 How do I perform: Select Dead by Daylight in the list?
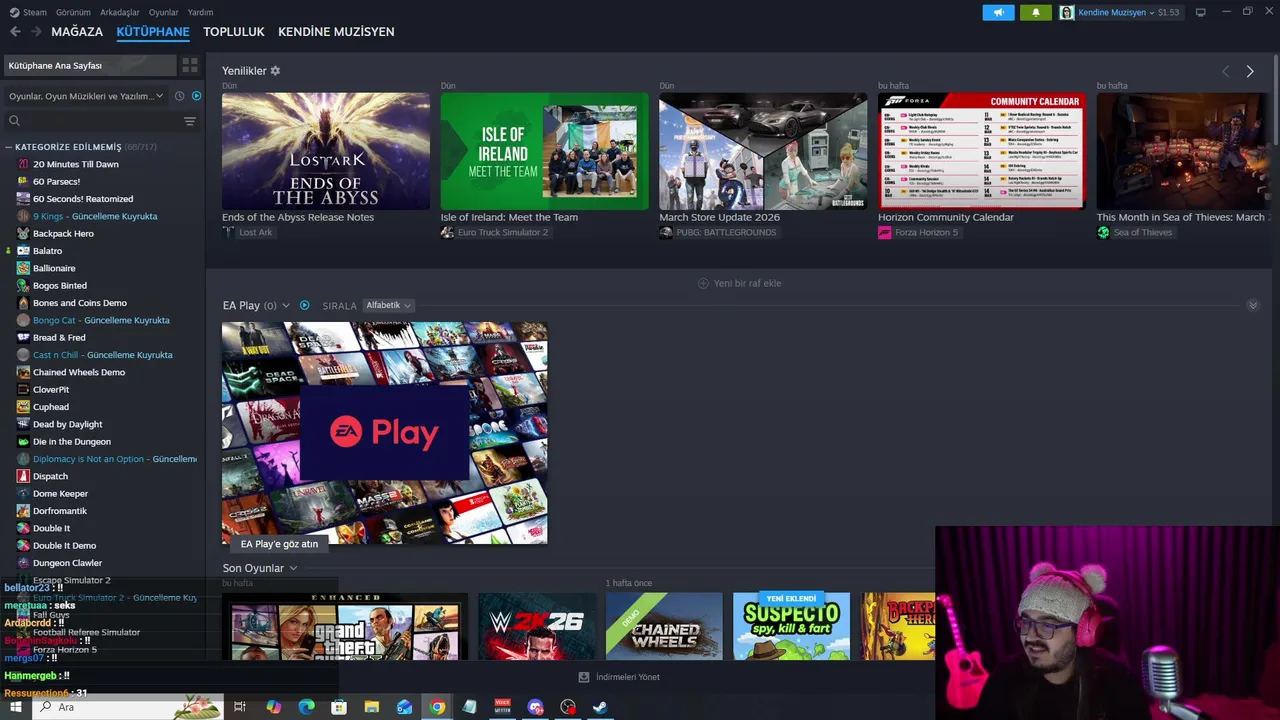tap(68, 424)
